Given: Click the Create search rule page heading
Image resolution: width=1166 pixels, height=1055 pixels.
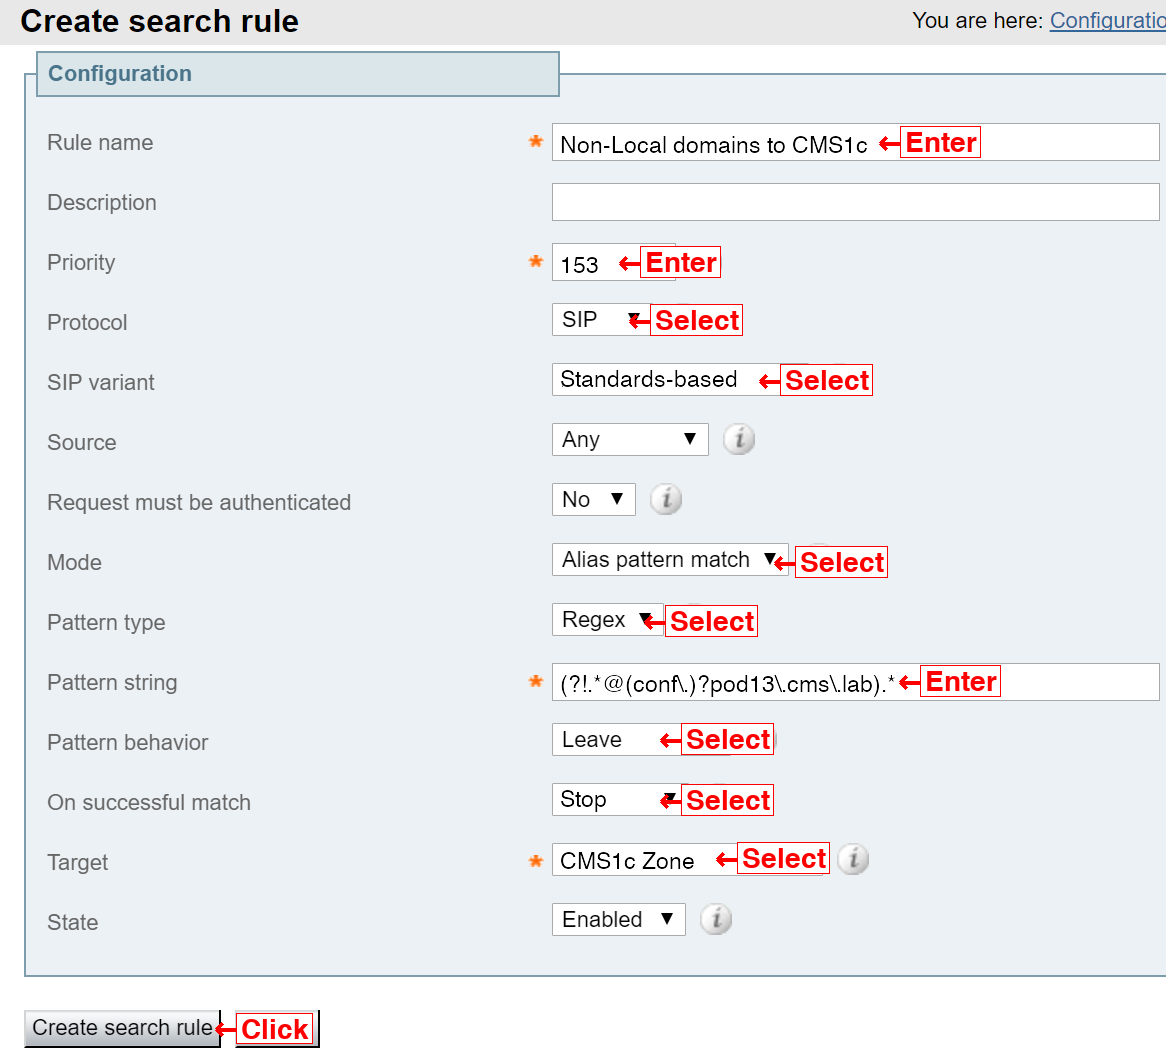Looking at the screenshot, I should pyautogui.click(x=160, y=22).
